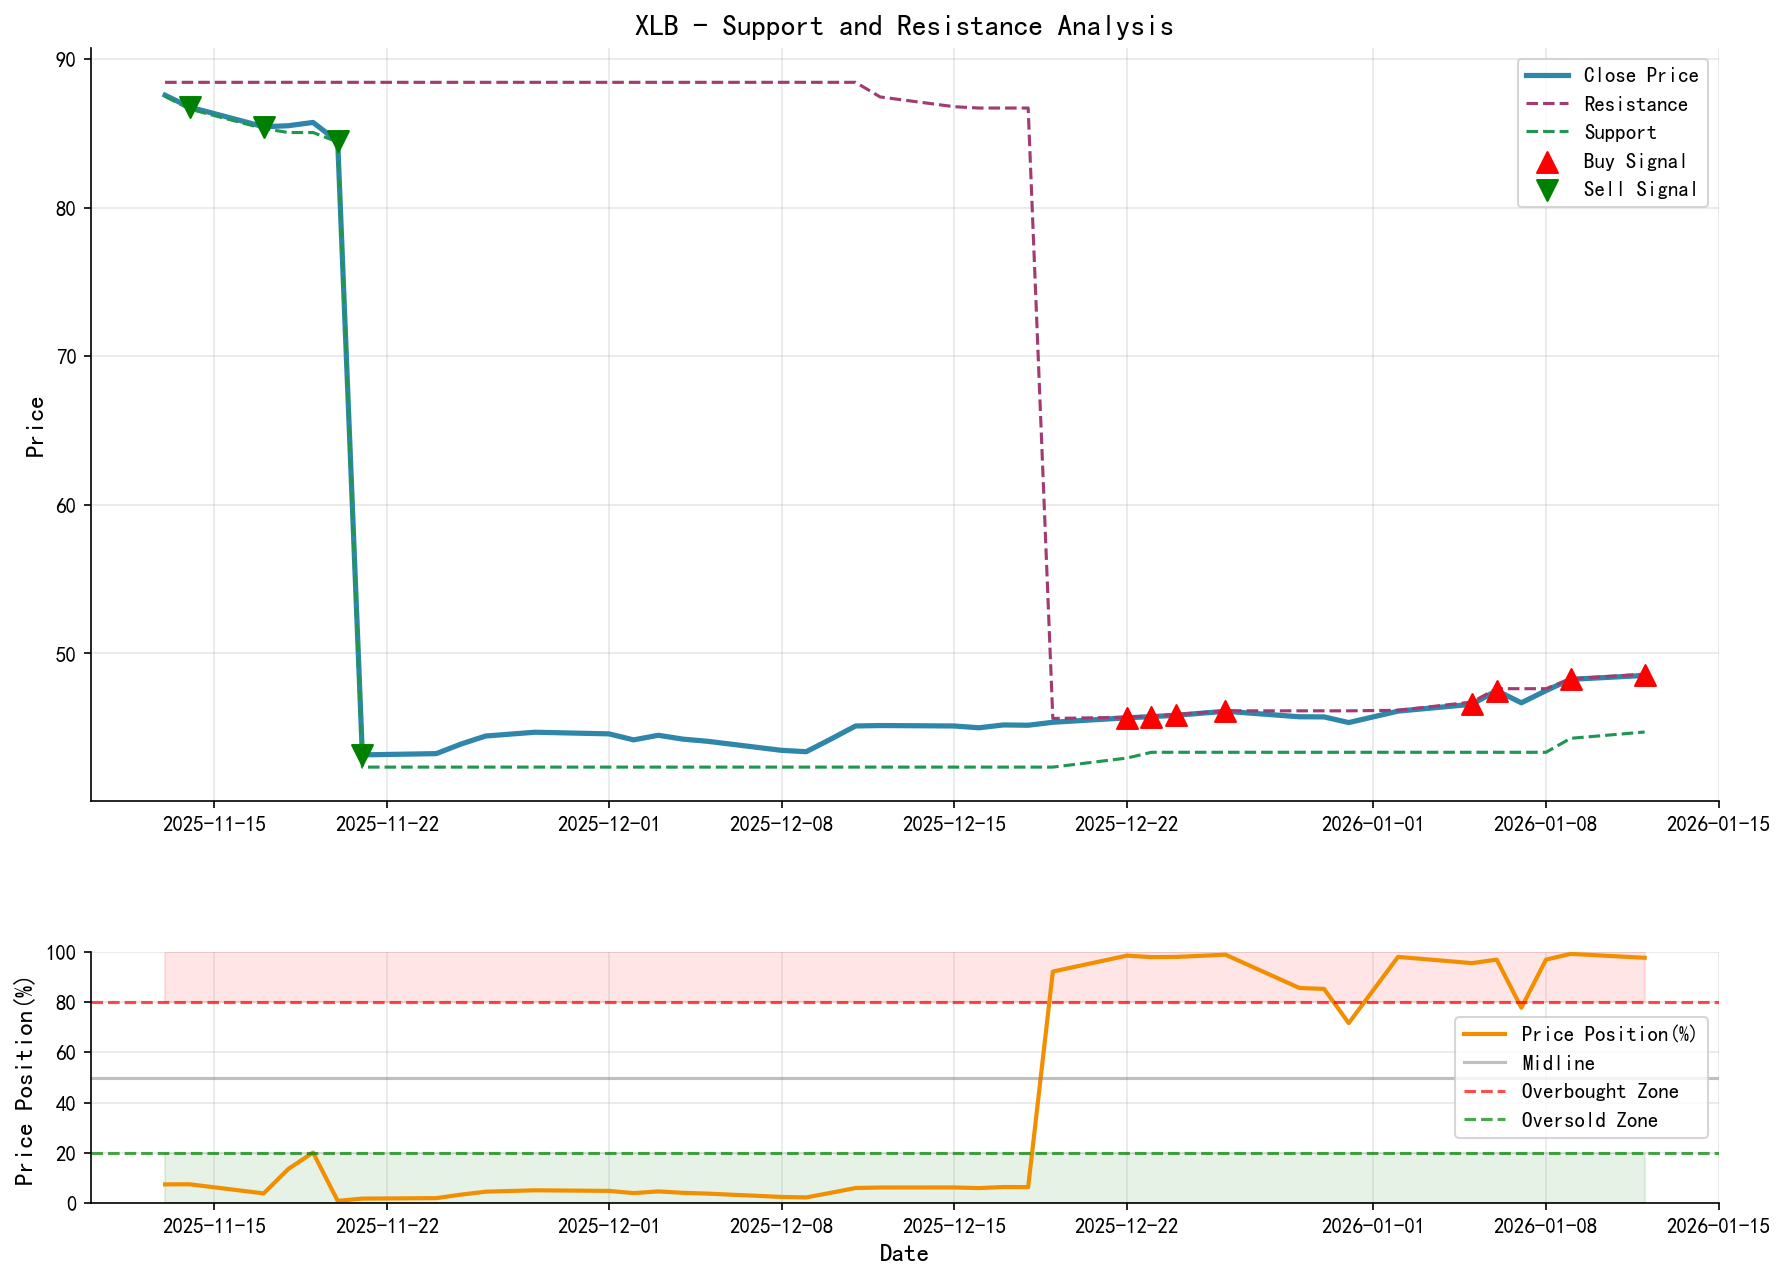The width and height of the screenshot is (1785, 1280).
Task: Select the sell marker at the November 21 price drop
Action: (x=361, y=753)
